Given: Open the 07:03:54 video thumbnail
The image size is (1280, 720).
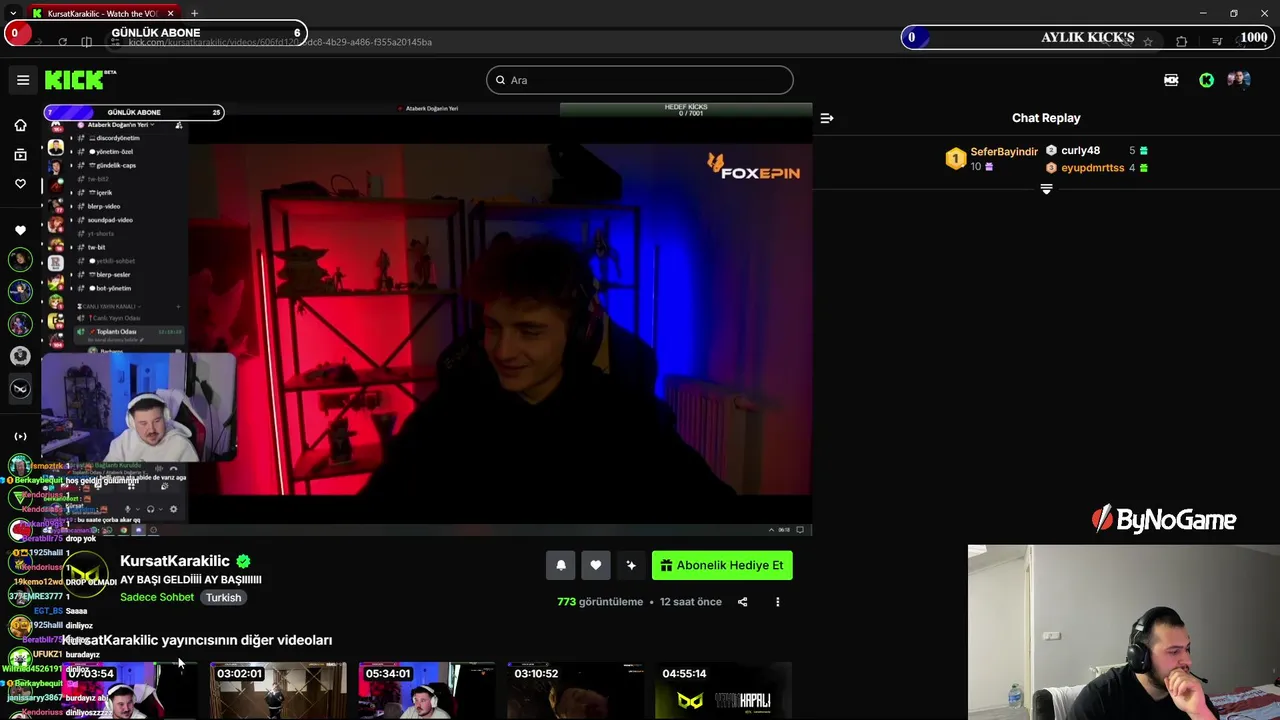Looking at the screenshot, I should [x=130, y=691].
